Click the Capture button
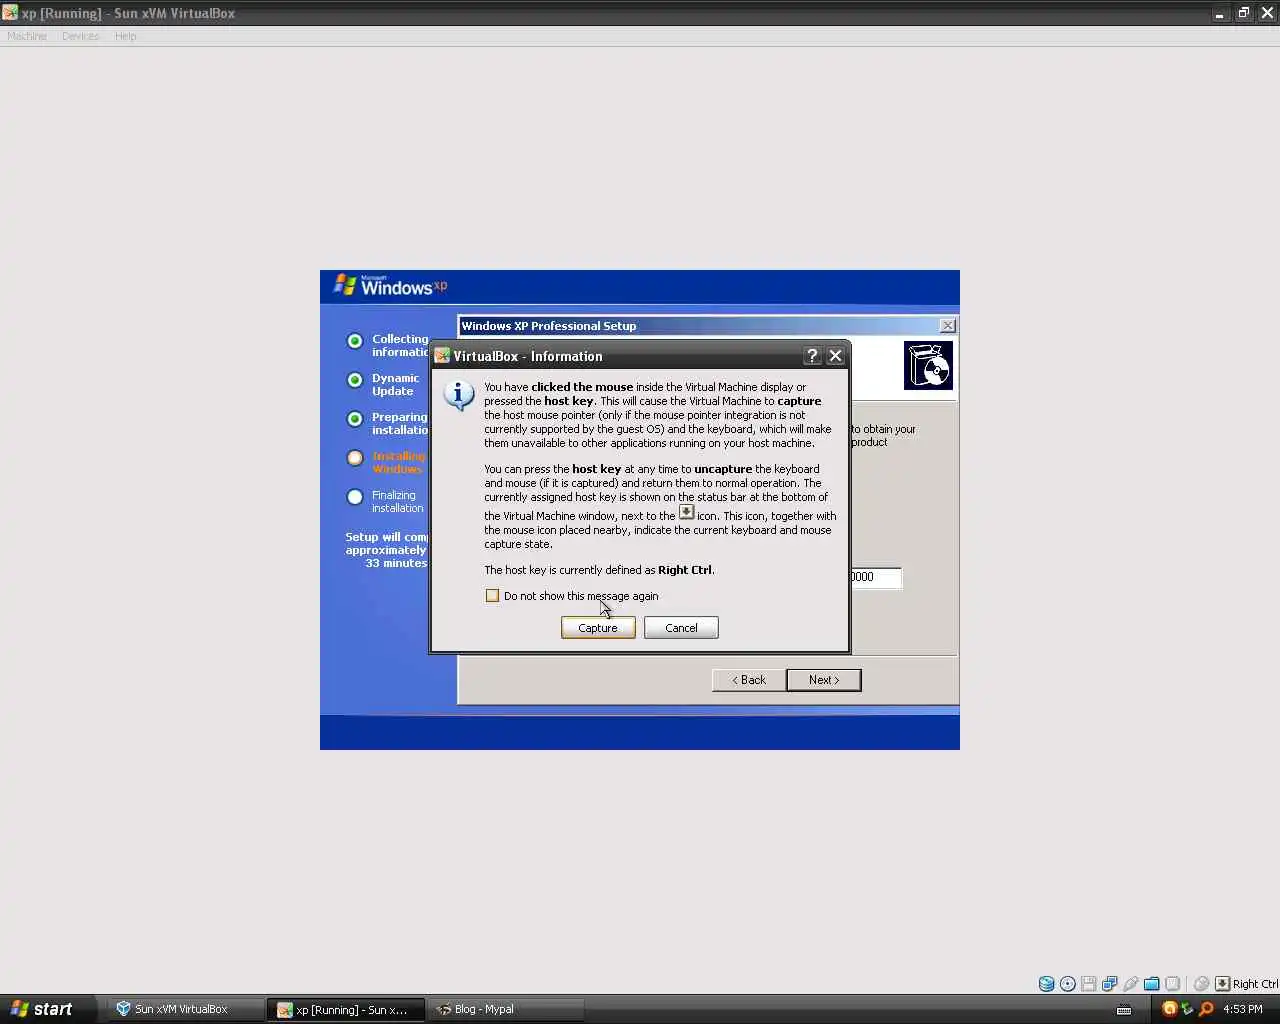 (598, 628)
